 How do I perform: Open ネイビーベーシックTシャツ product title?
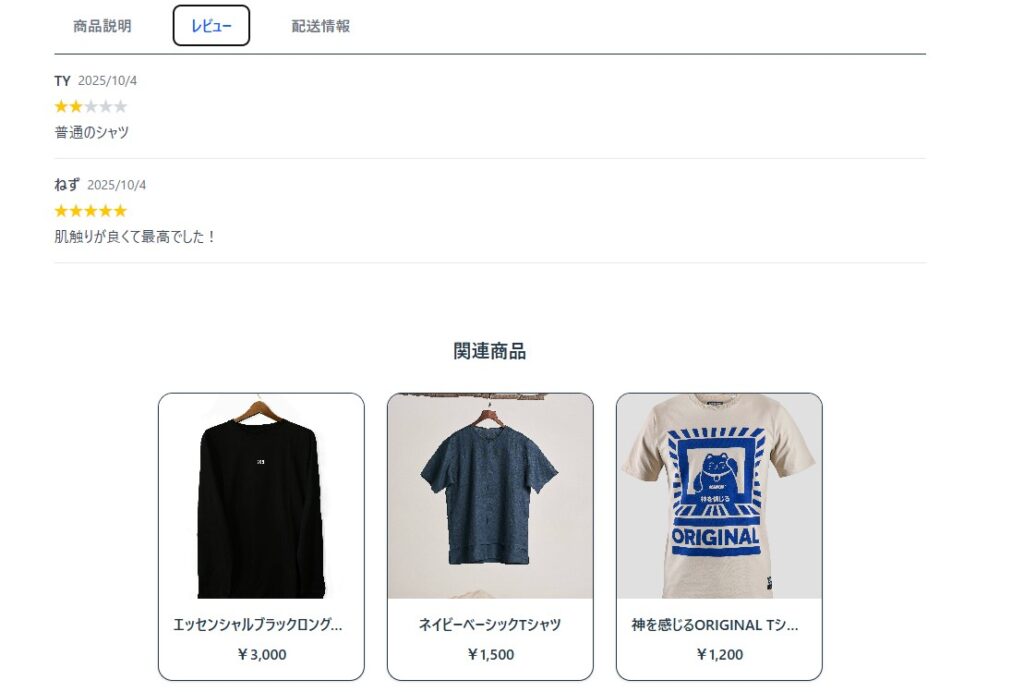coord(490,625)
